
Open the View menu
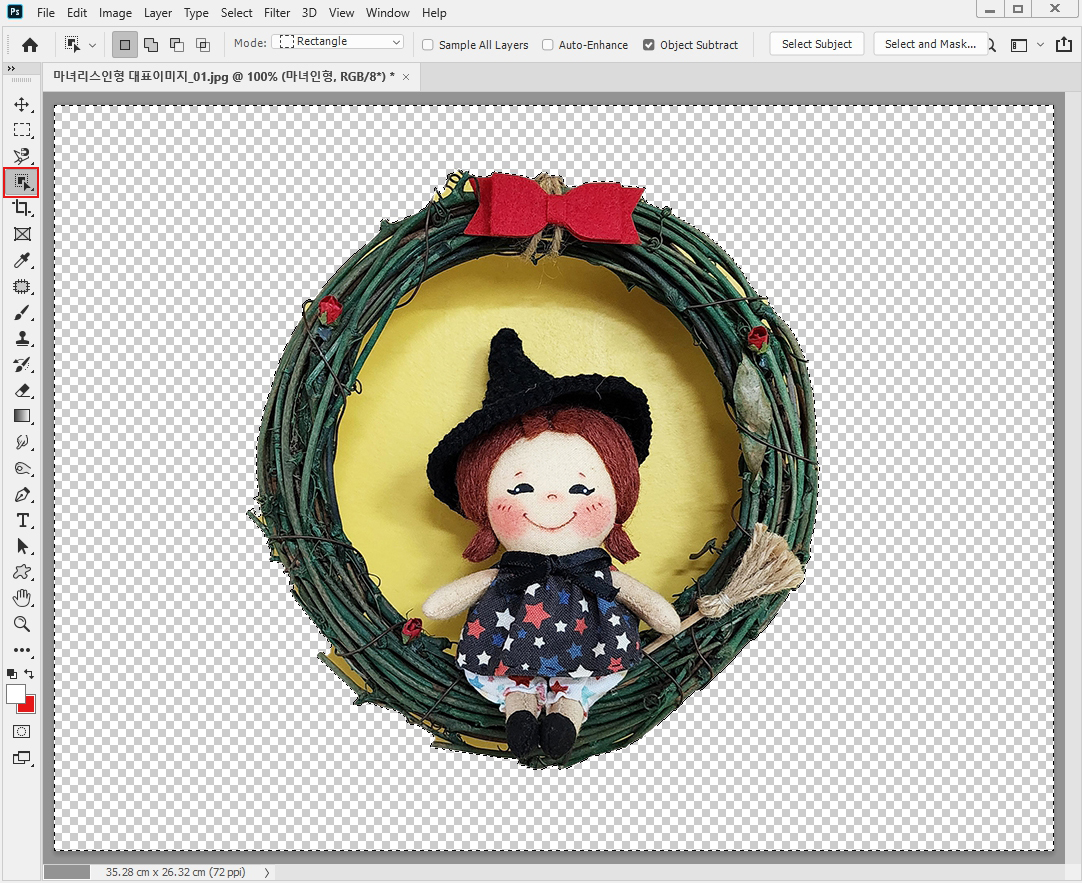(342, 12)
